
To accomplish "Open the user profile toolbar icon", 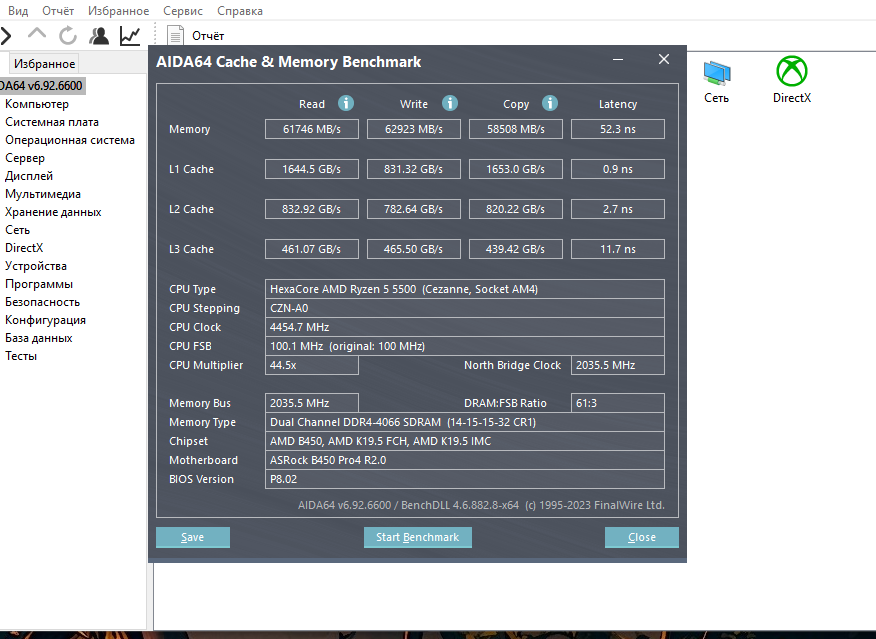I will tap(99, 36).
